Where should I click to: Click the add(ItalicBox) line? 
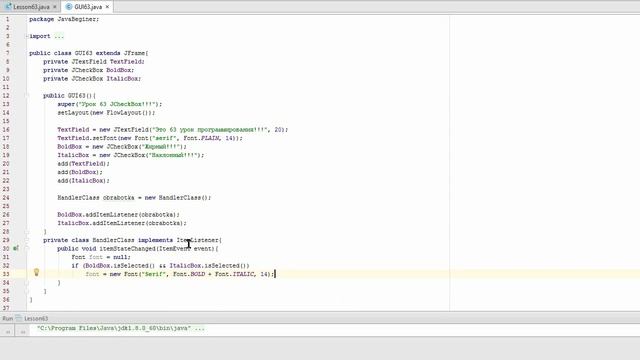coord(84,181)
